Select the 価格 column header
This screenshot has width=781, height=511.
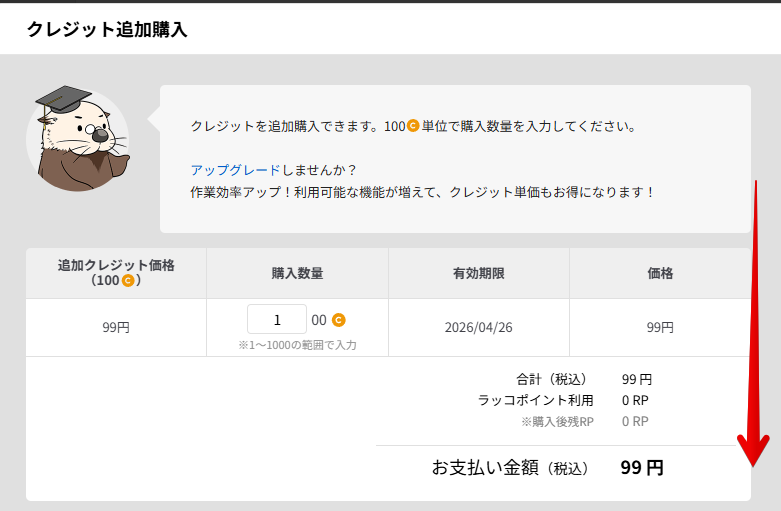click(660, 273)
